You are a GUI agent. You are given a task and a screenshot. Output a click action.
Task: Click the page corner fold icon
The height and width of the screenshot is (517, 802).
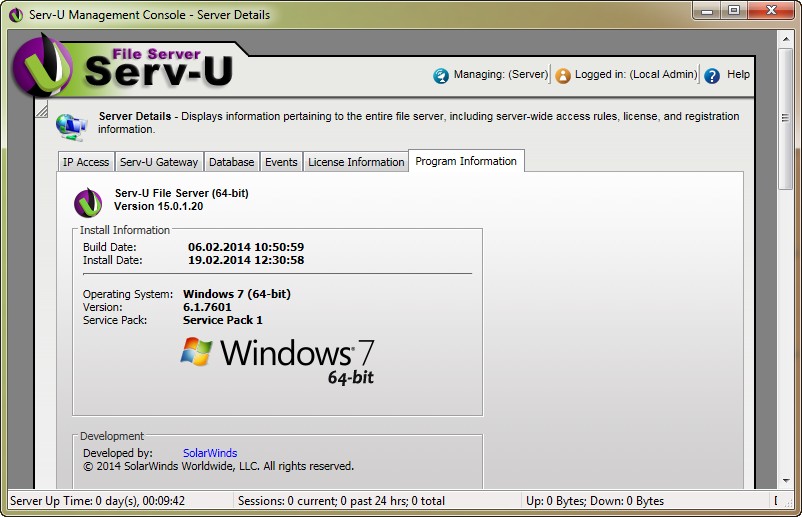(x=41, y=109)
